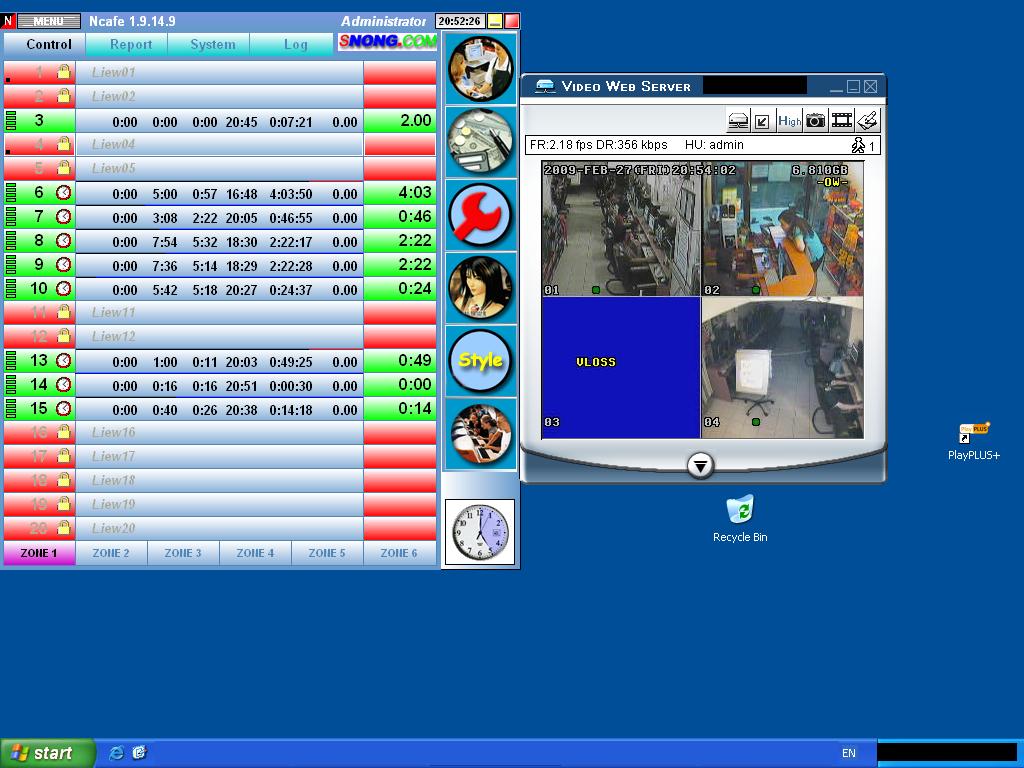Click the SNONG.COM logo link
The height and width of the screenshot is (768, 1024).
(x=387, y=42)
